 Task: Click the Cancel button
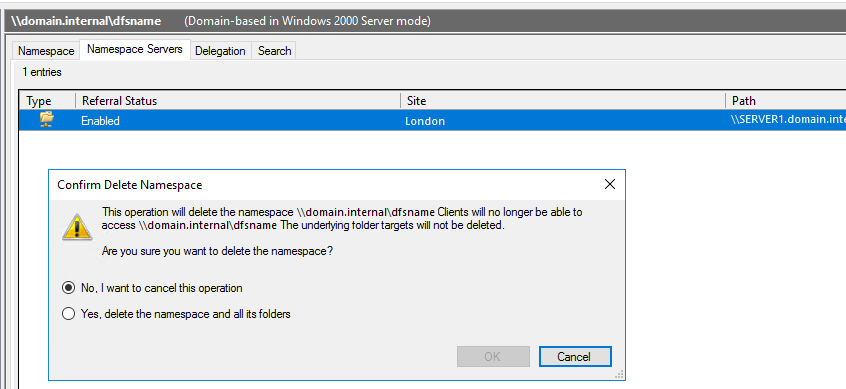(x=575, y=357)
